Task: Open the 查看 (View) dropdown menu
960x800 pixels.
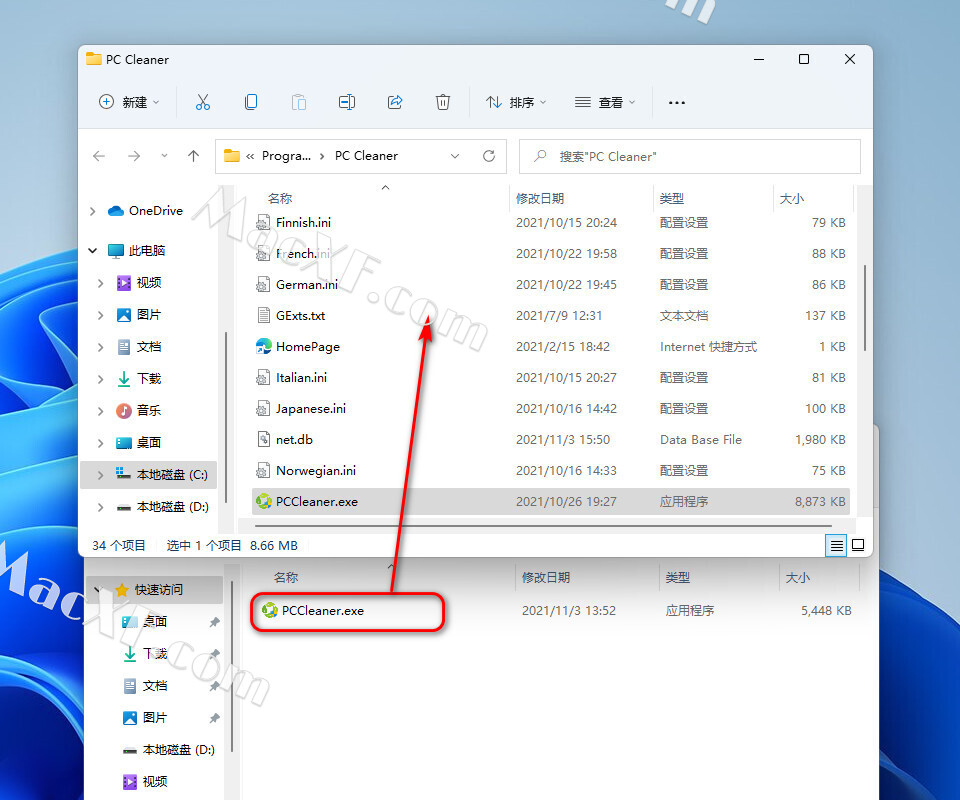Action: (x=605, y=102)
